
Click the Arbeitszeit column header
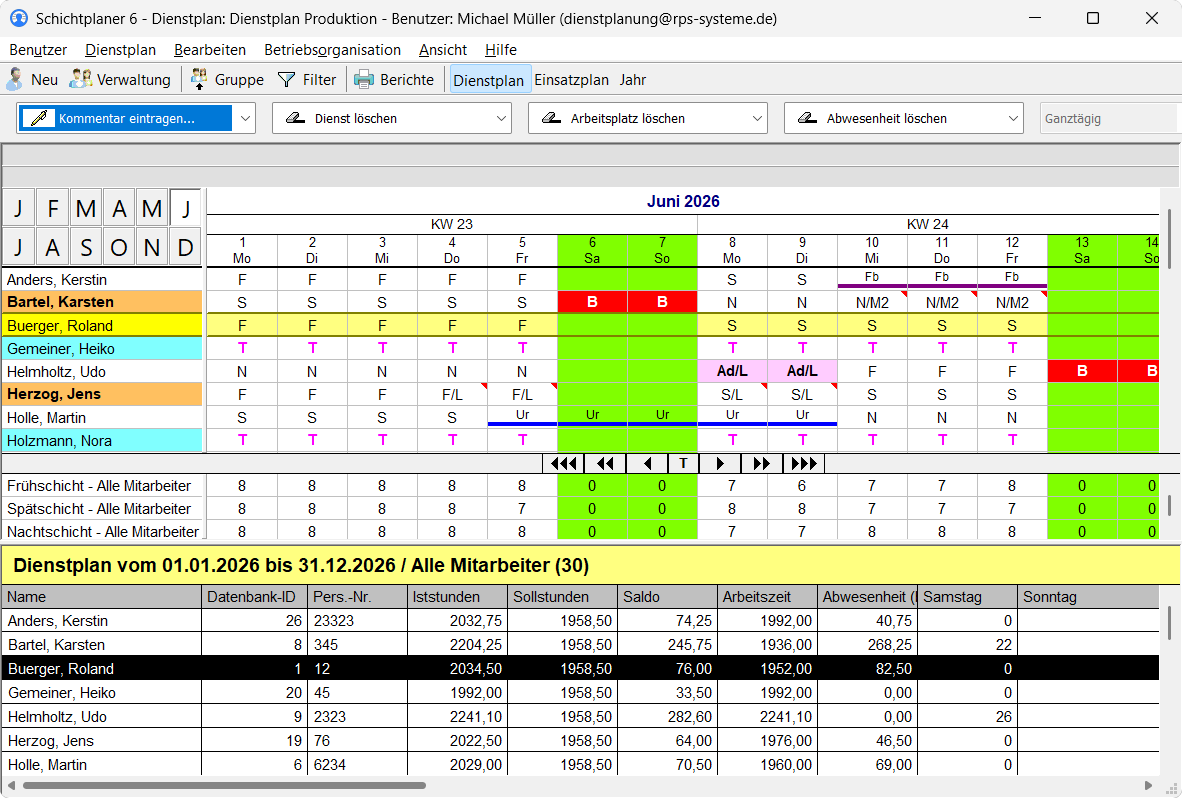point(767,597)
